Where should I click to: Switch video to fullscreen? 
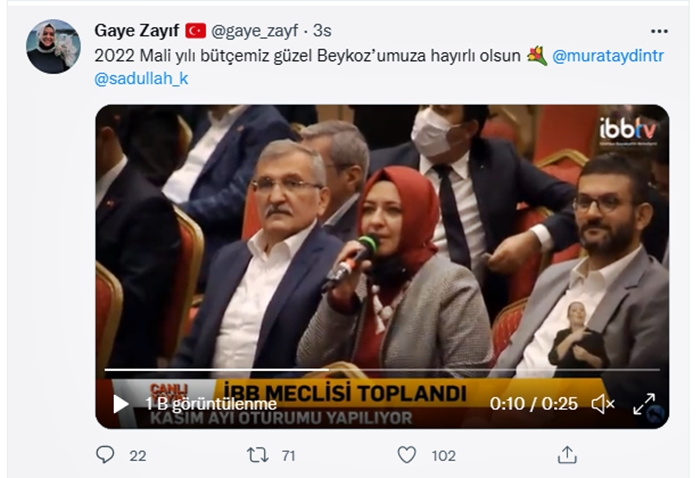coord(644,404)
